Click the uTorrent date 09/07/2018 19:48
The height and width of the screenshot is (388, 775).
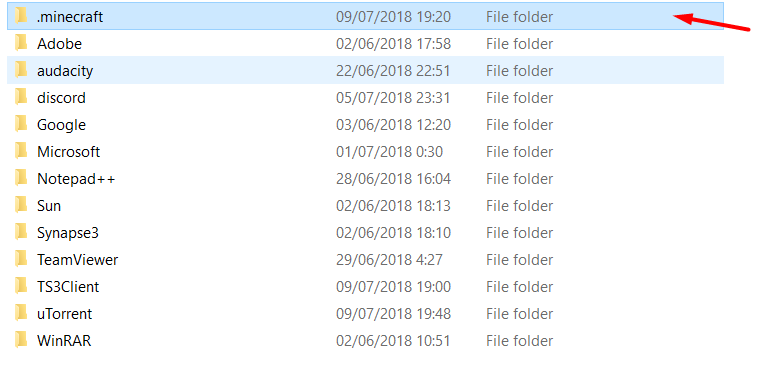[x=393, y=314]
